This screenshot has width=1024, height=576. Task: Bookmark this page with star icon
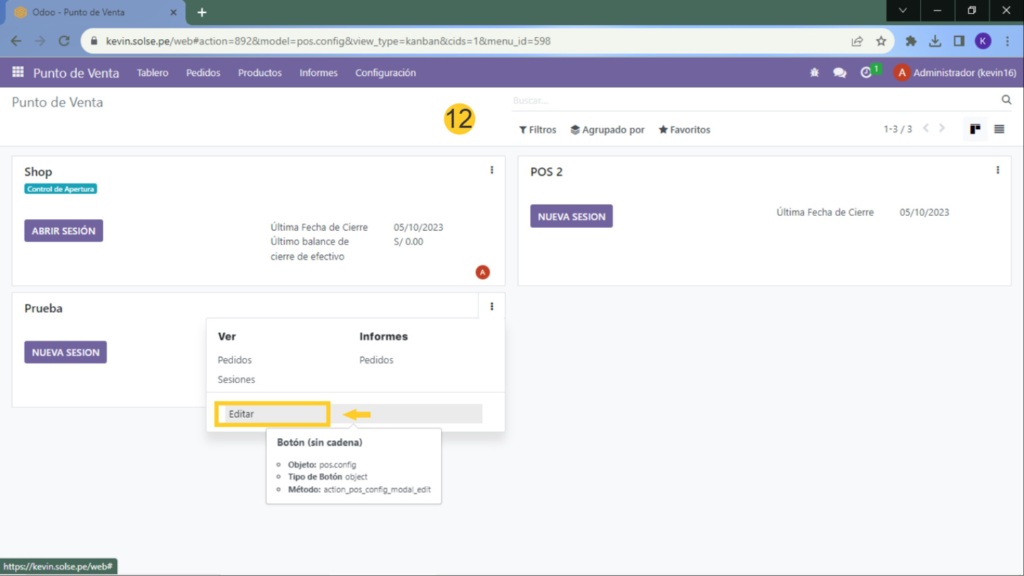[x=881, y=42]
